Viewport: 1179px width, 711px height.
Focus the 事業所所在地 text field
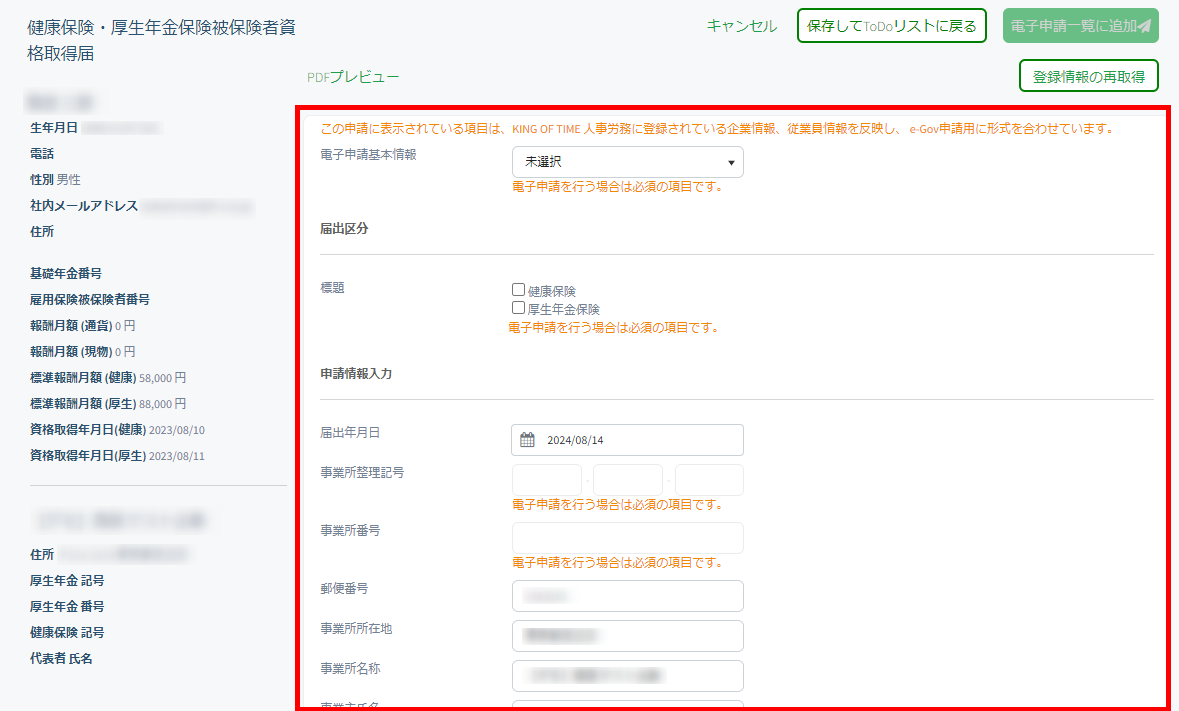pos(627,636)
